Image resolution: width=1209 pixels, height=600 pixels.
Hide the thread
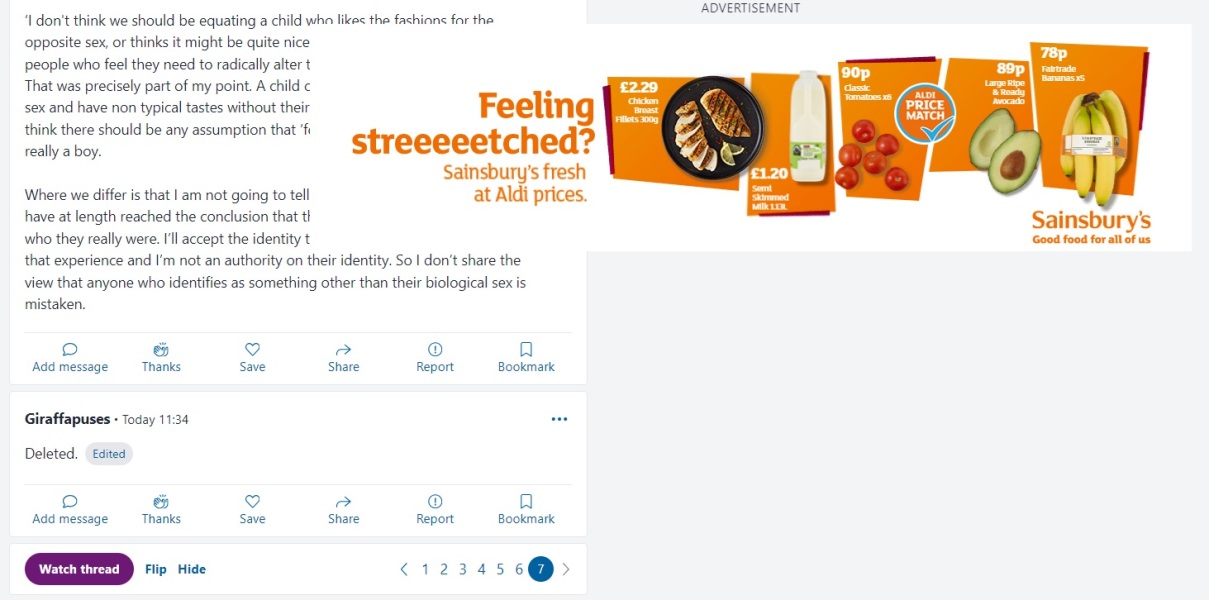click(x=191, y=568)
